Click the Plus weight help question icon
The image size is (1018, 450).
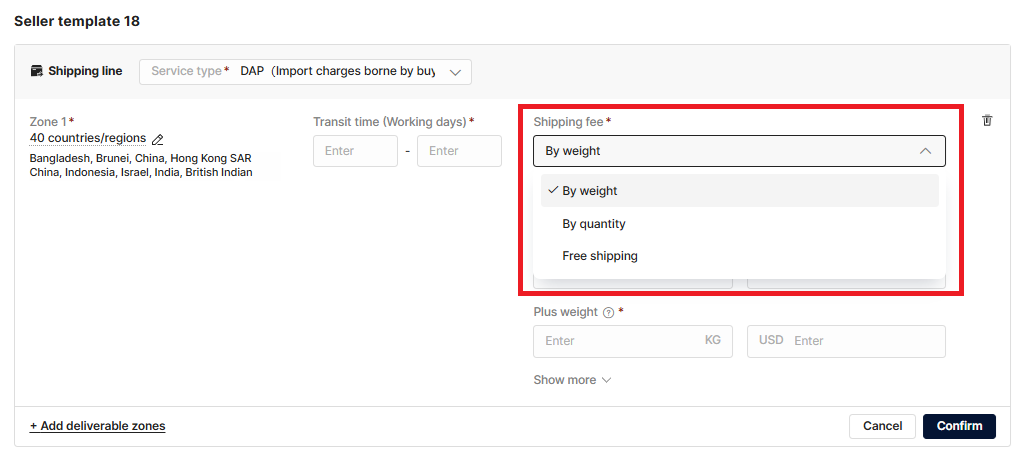click(x=608, y=312)
